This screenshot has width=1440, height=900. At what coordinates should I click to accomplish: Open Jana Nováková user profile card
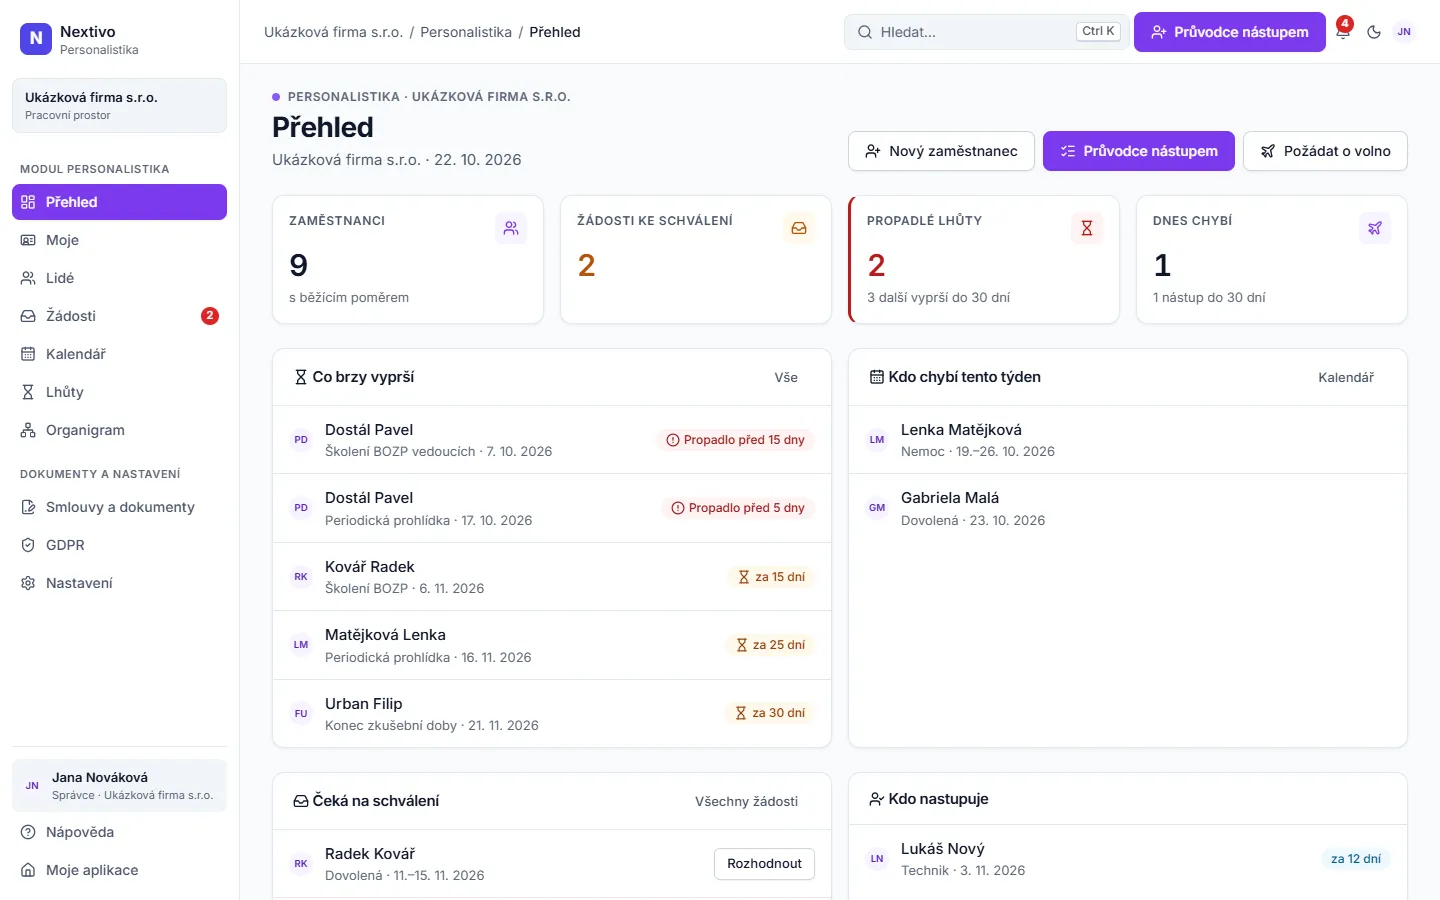click(x=119, y=785)
